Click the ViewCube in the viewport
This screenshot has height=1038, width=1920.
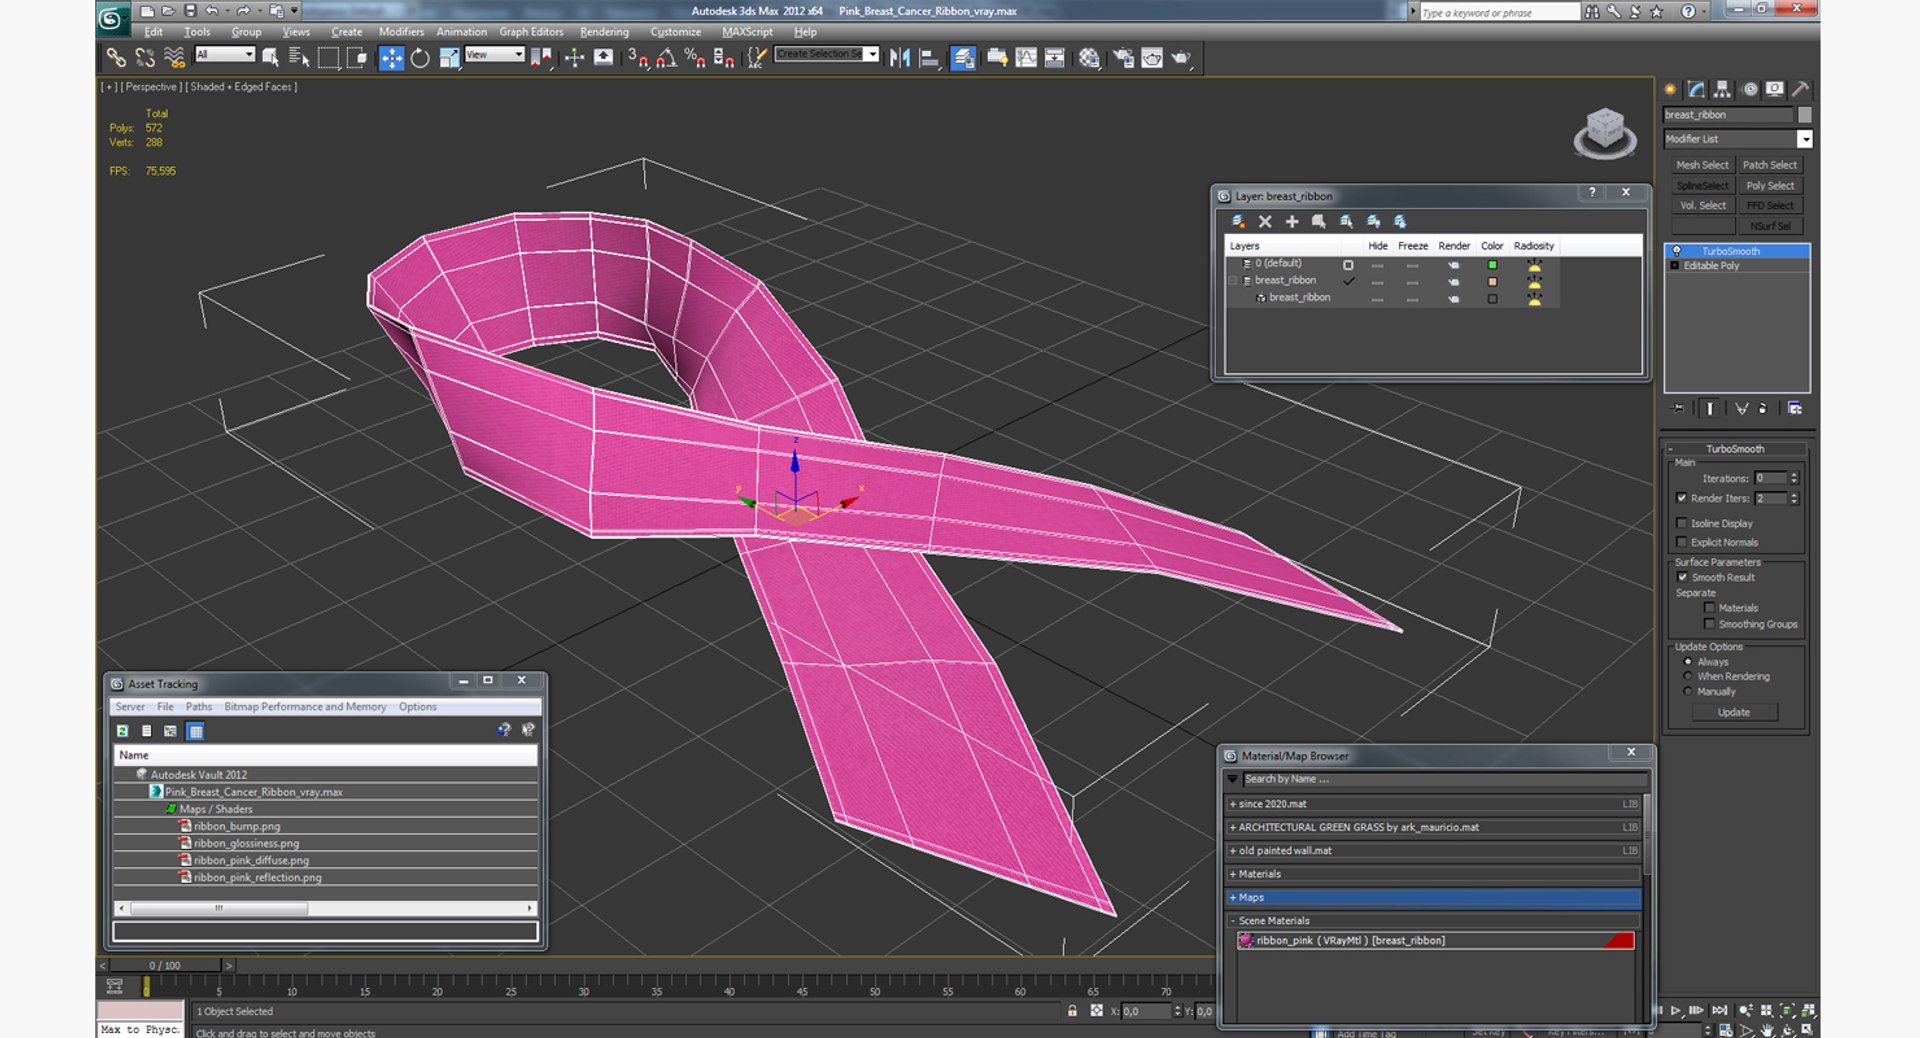point(1604,133)
